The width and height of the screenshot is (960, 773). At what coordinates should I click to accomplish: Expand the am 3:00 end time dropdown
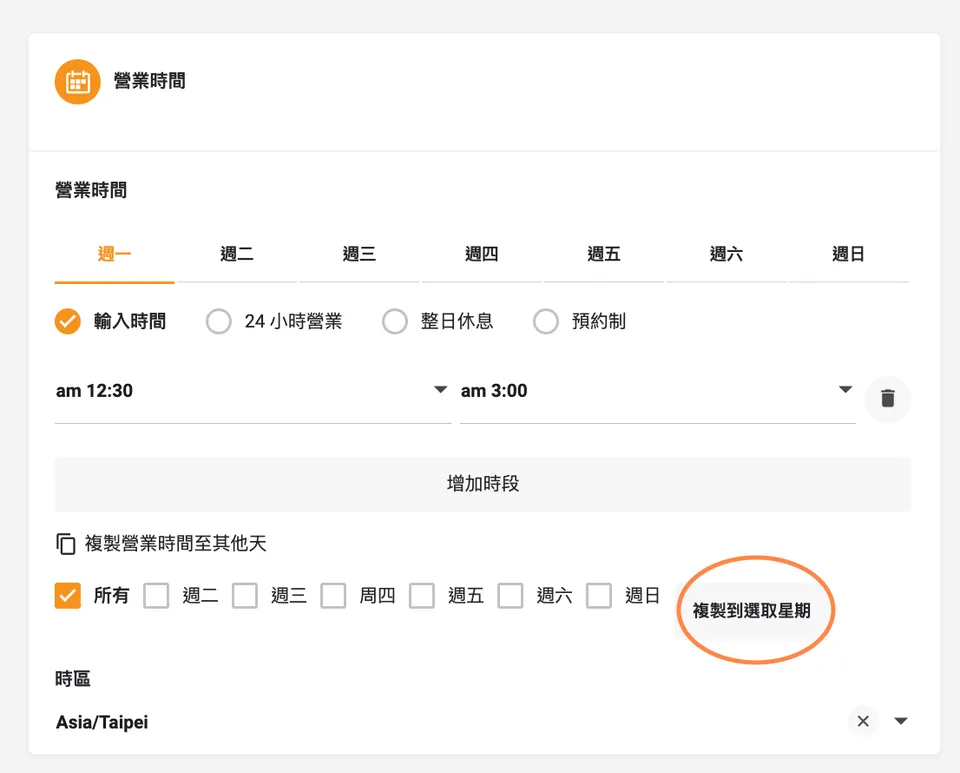click(x=658, y=390)
